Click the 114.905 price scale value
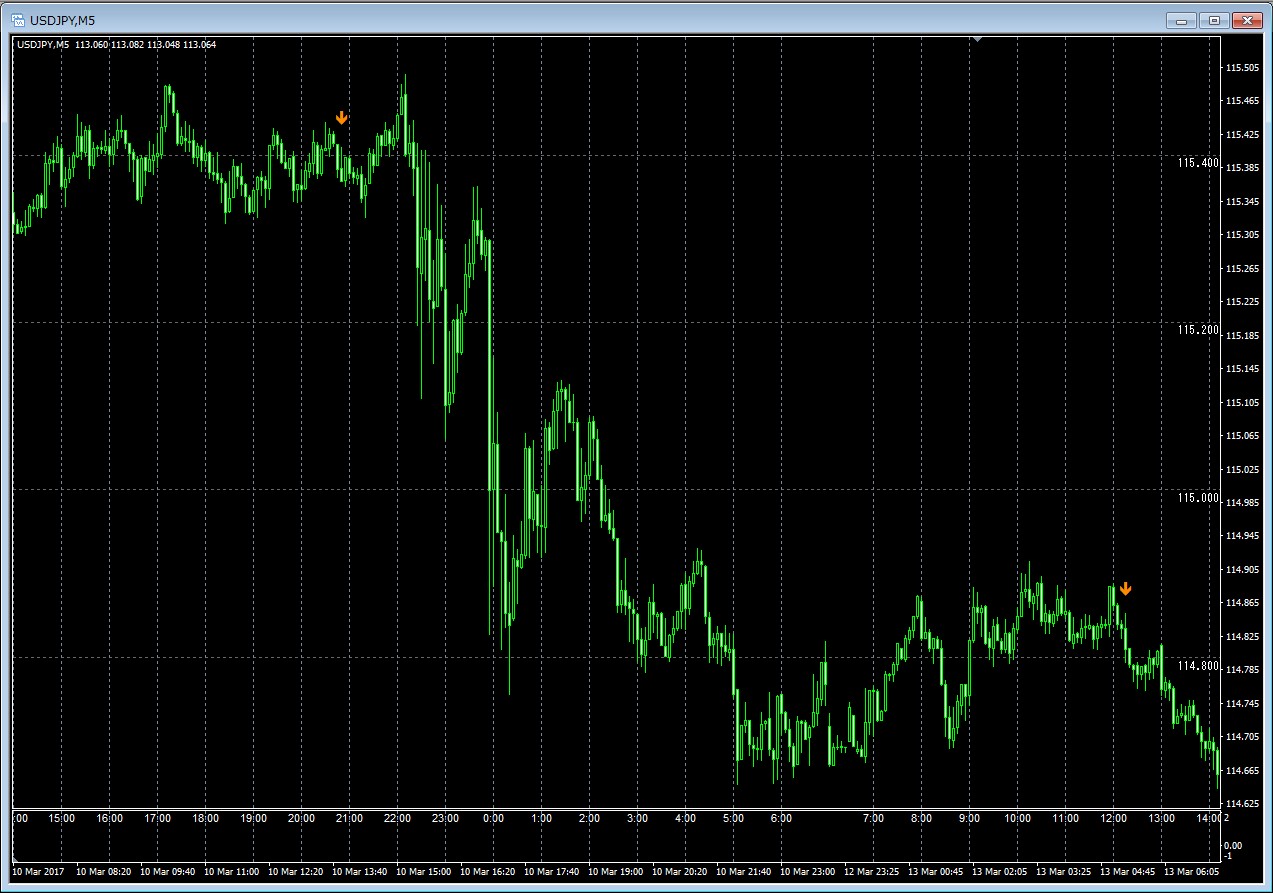1273x893 pixels. [1241, 569]
